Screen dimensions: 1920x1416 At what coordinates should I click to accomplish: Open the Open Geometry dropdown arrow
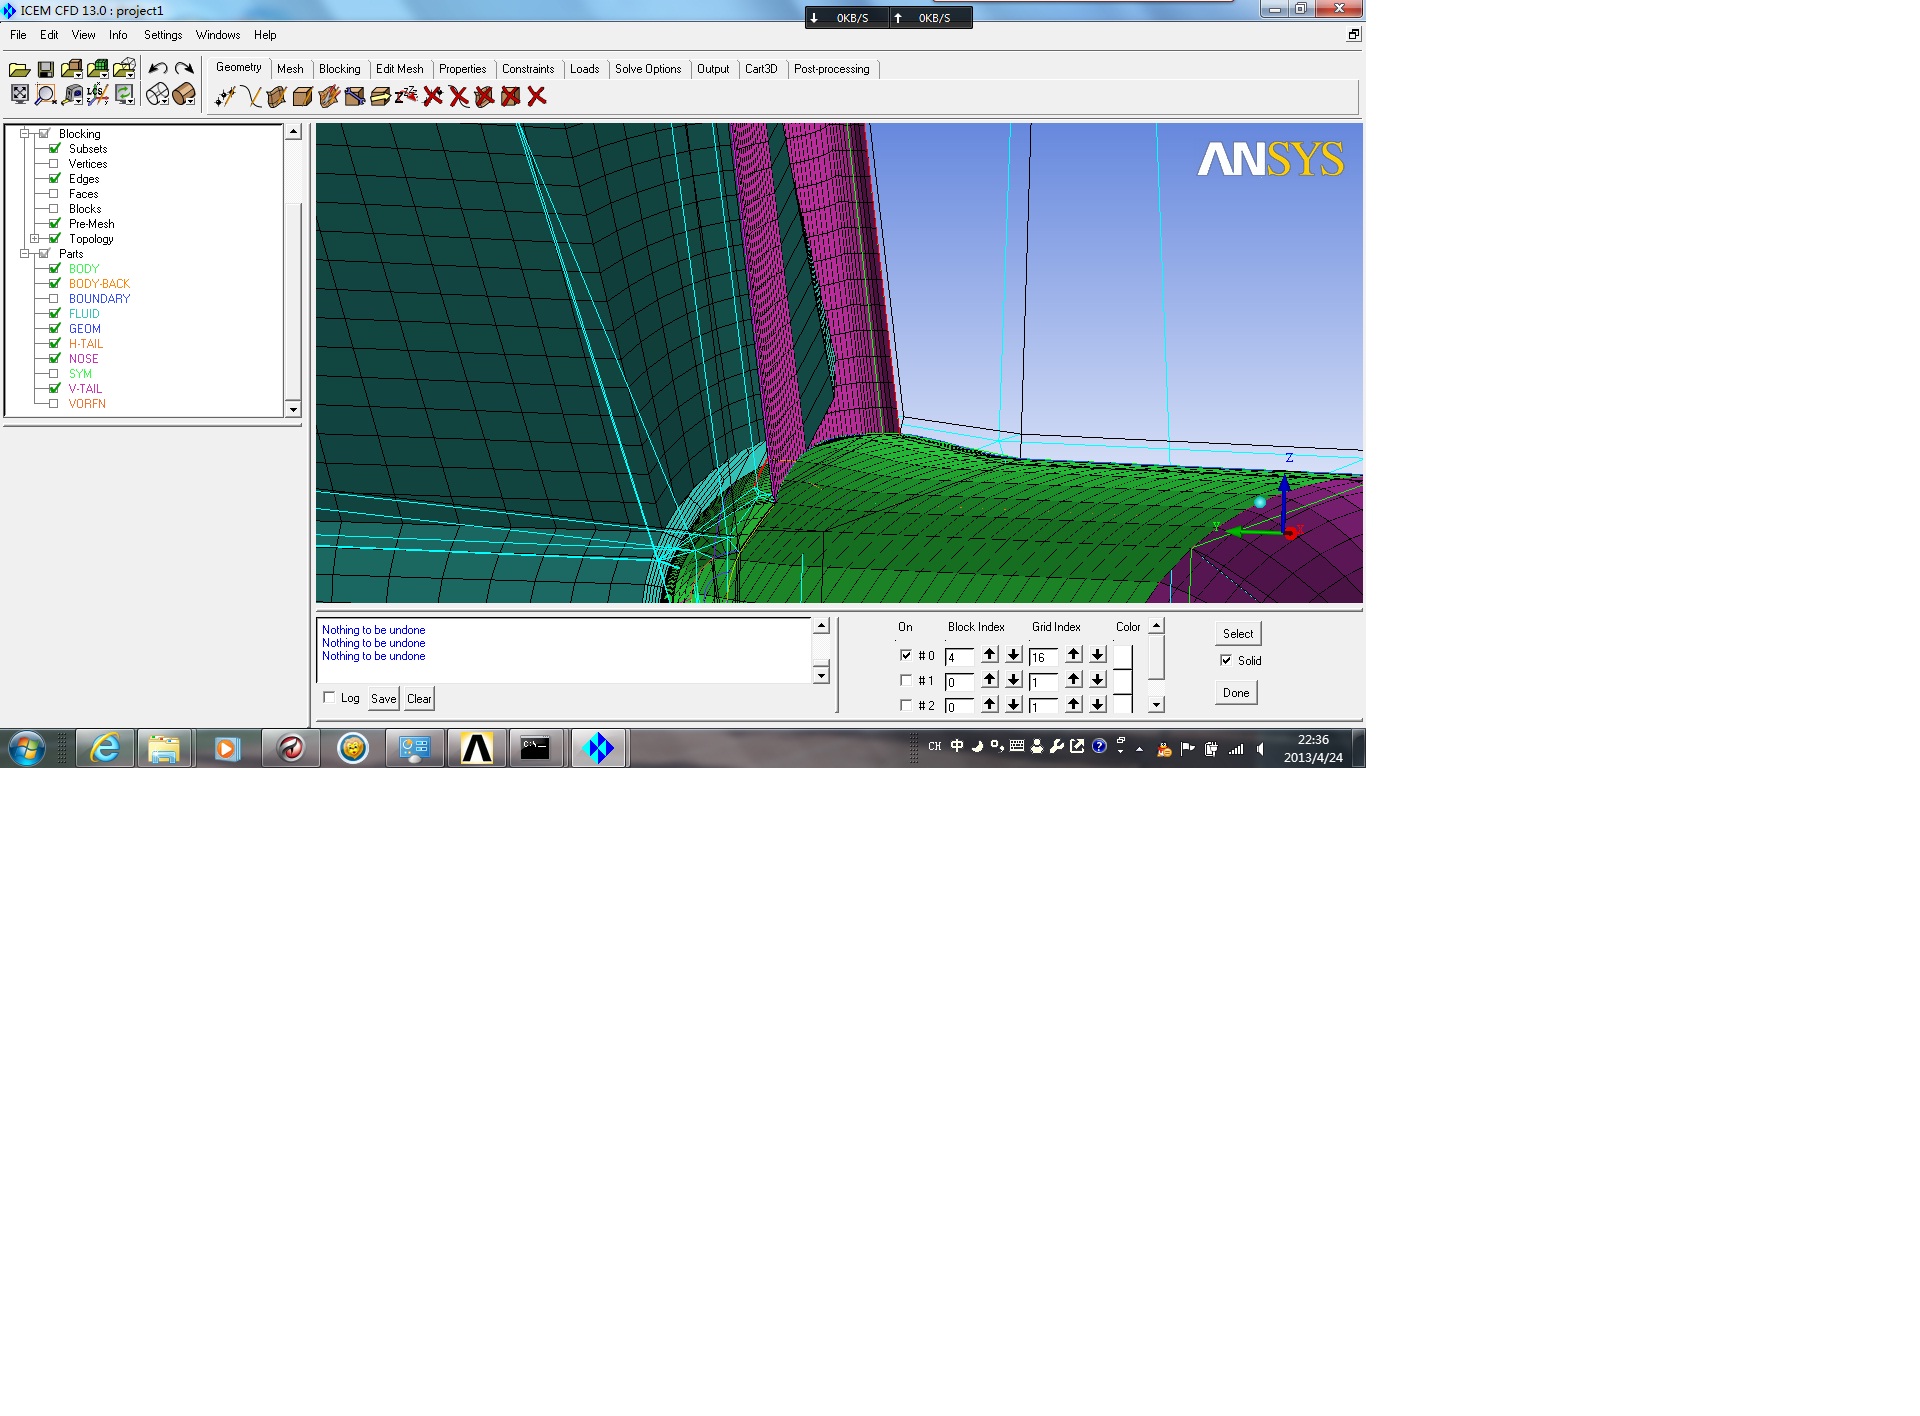[78, 74]
